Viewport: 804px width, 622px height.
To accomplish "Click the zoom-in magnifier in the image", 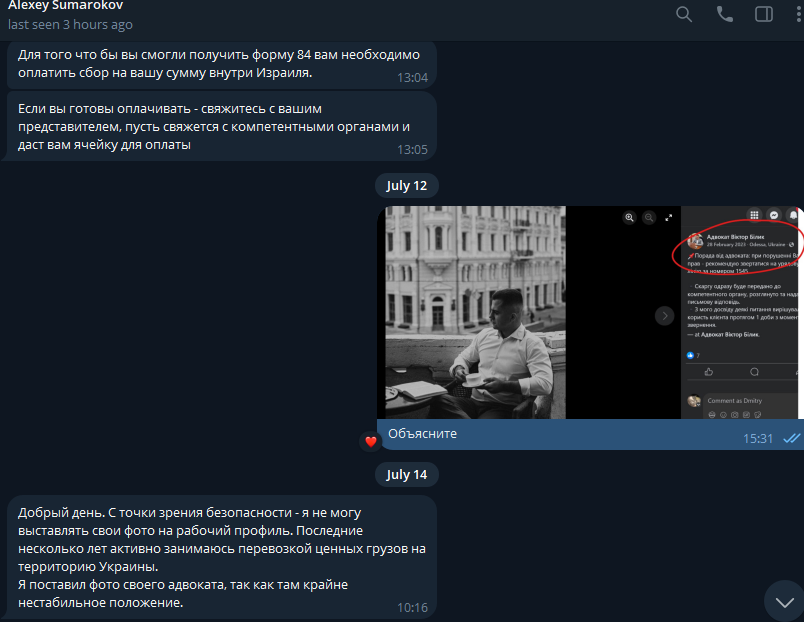I will tap(630, 217).
